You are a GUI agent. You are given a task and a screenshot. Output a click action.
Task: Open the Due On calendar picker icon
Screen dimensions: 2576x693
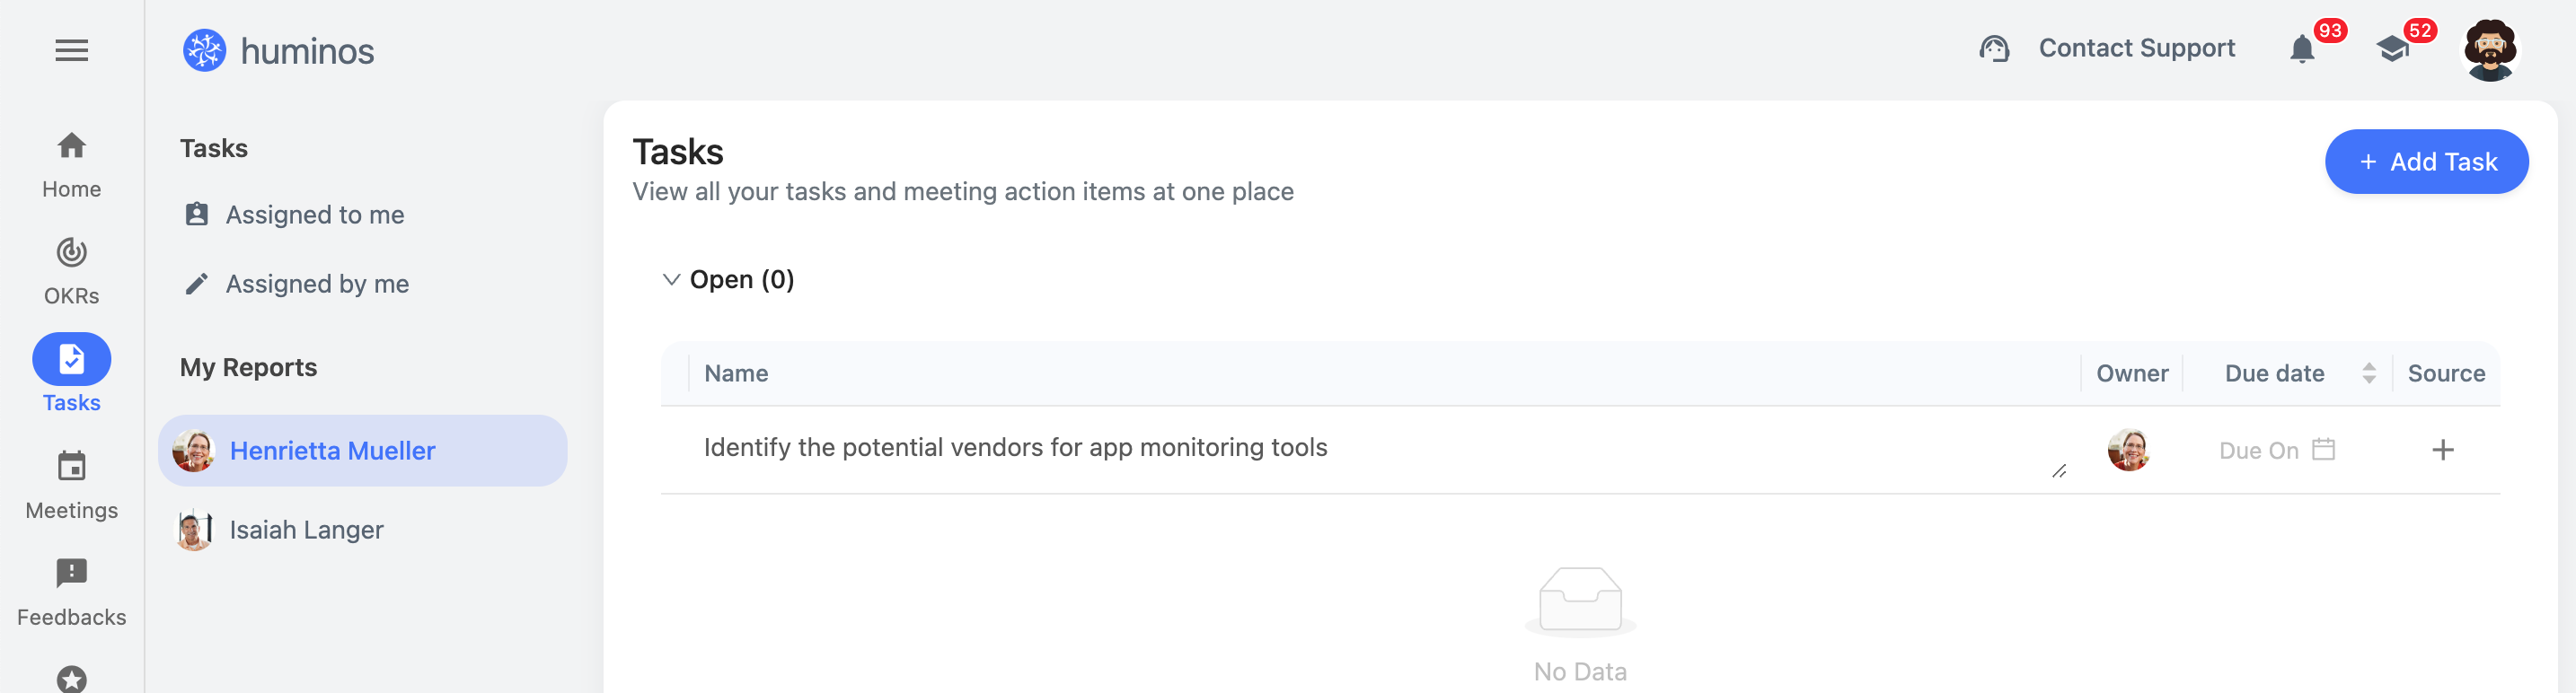tap(2324, 449)
